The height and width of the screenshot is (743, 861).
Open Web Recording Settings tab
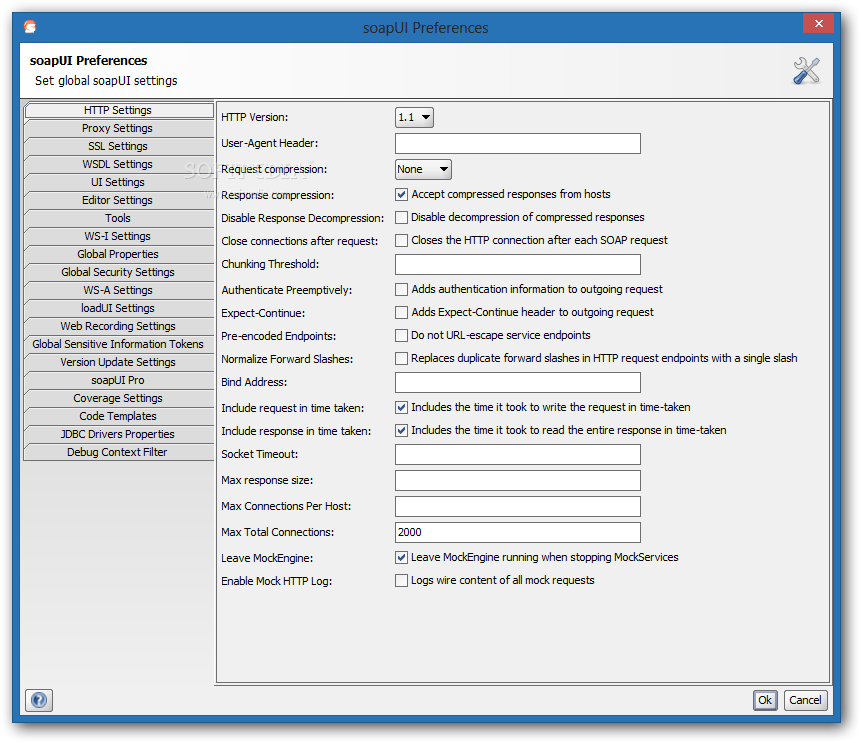coord(119,326)
